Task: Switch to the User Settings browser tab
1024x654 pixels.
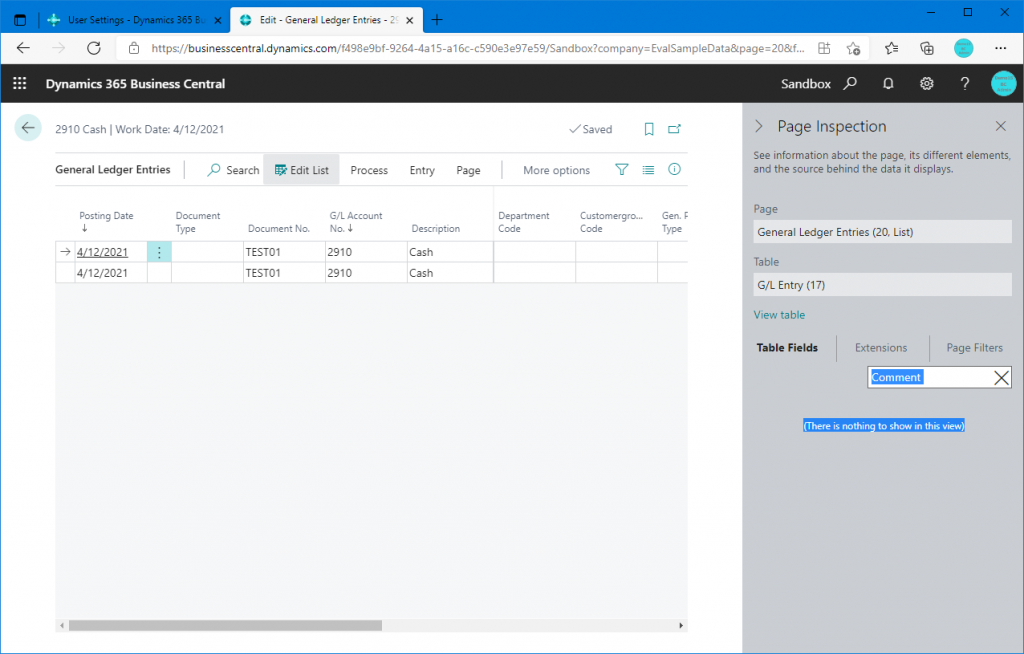Action: click(135, 20)
